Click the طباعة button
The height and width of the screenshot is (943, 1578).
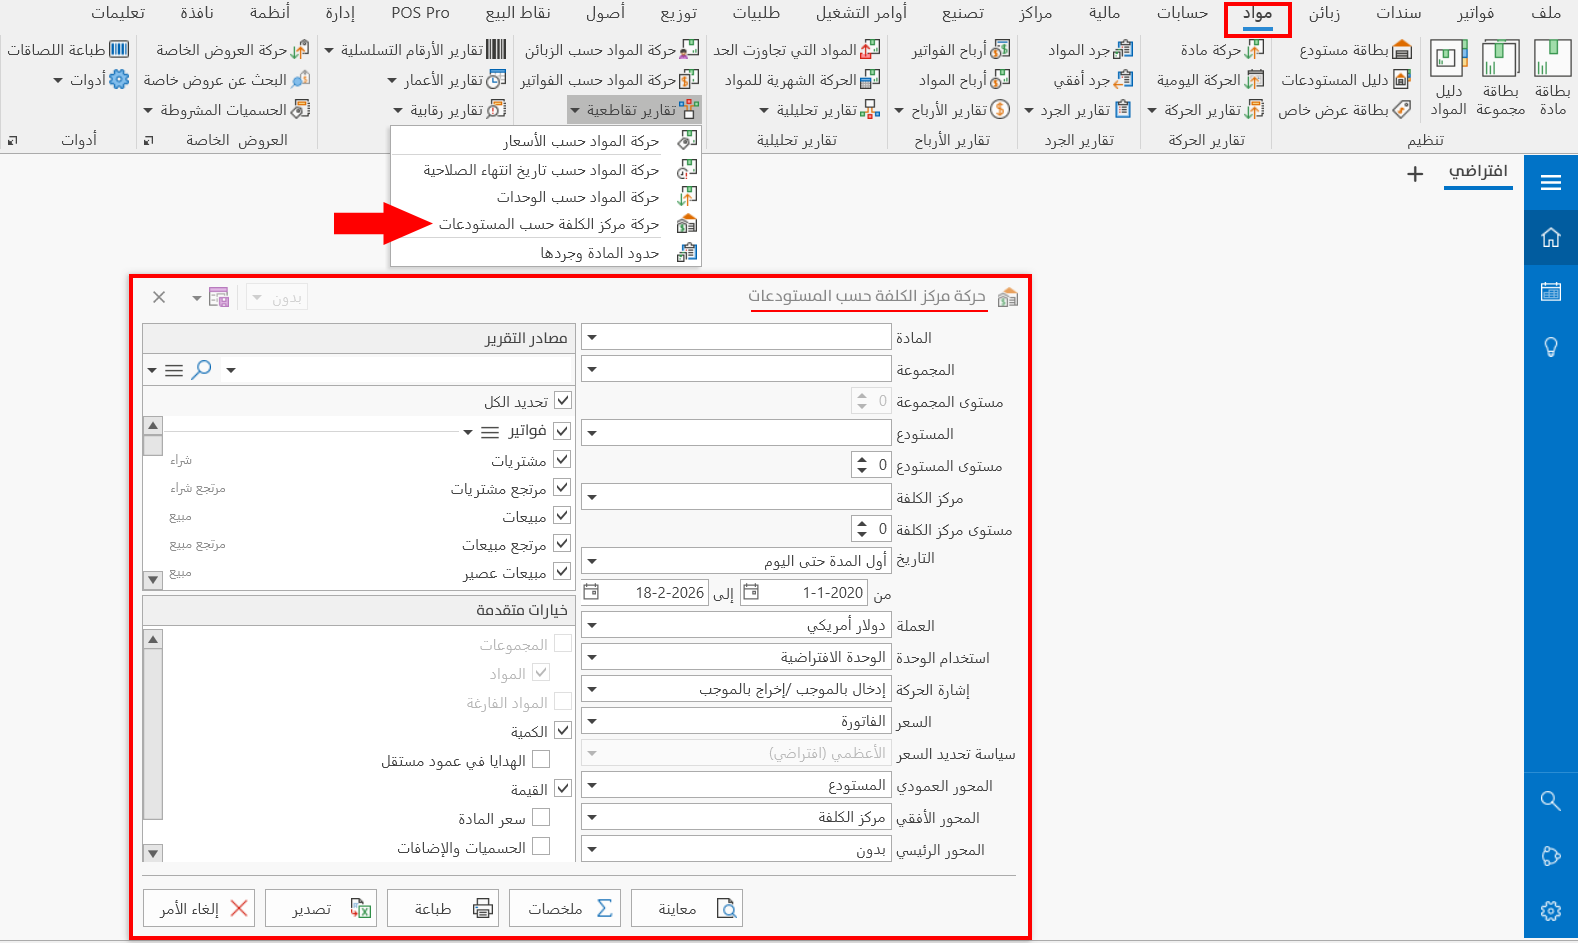[443, 908]
